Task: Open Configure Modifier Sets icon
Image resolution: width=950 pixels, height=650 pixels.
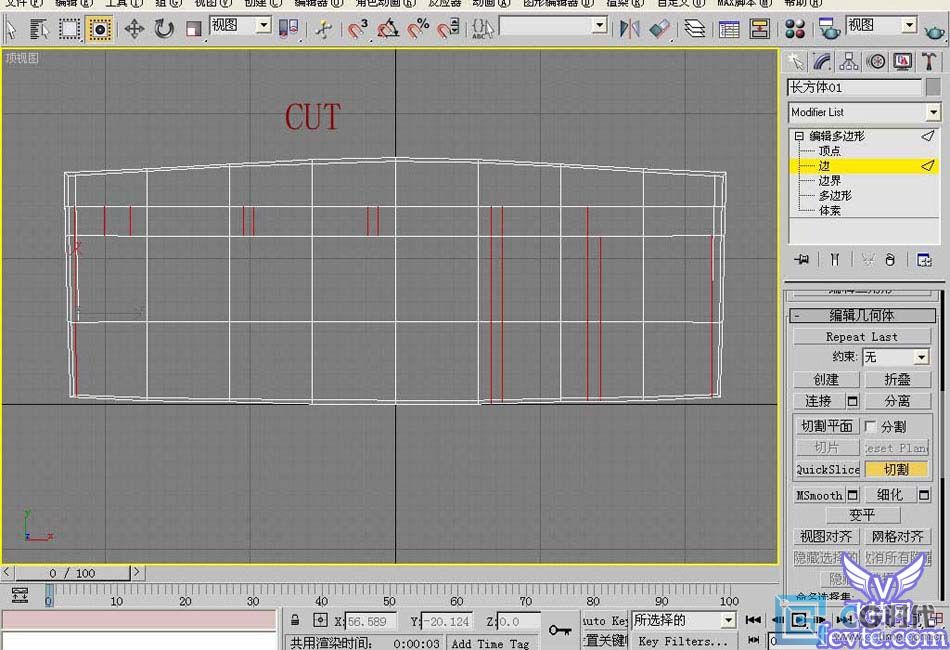Action: [x=924, y=260]
